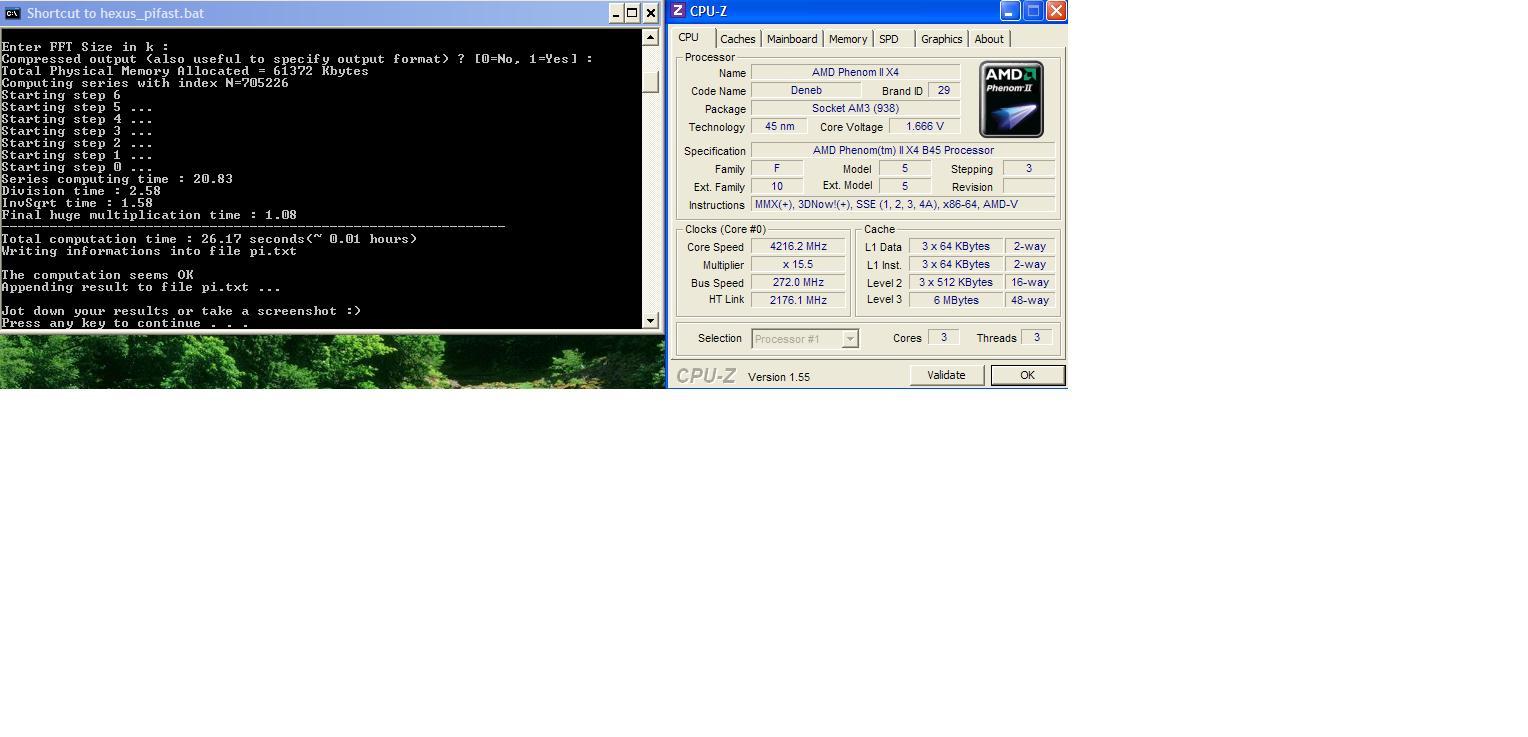
Task: Click the L1 Data 3 x 64 KBytes value
Action: [956, 246]
